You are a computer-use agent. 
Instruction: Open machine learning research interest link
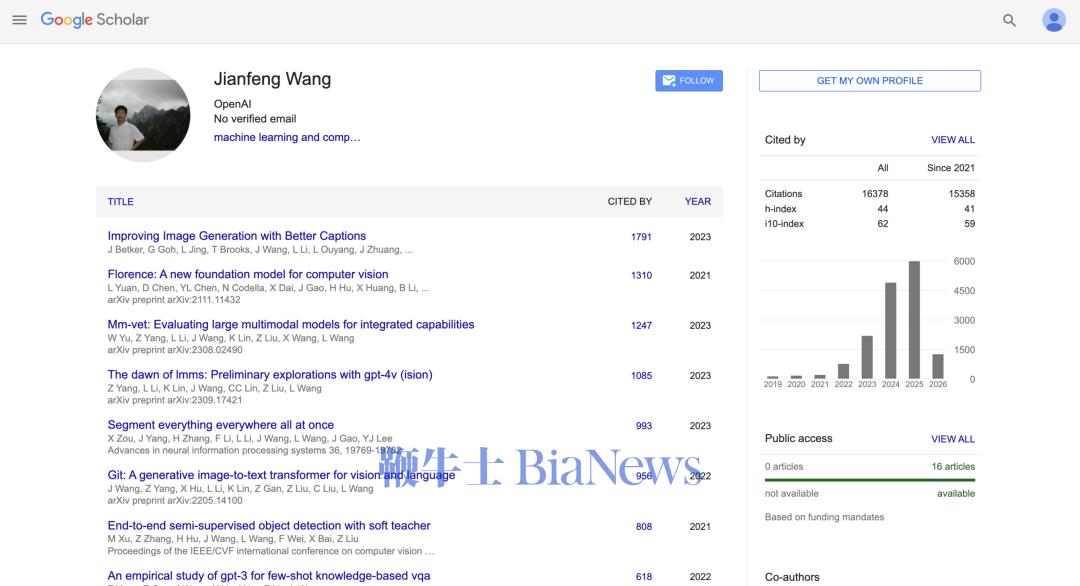click(x=287, y=138)
